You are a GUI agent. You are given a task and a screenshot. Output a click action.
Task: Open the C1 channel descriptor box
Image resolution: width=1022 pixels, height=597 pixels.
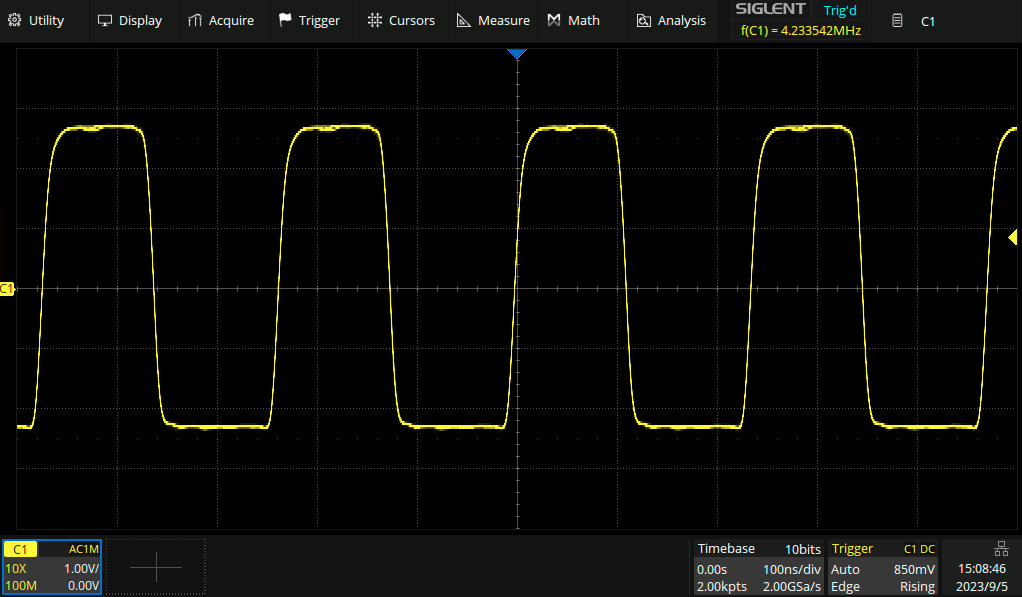[52, 567]
